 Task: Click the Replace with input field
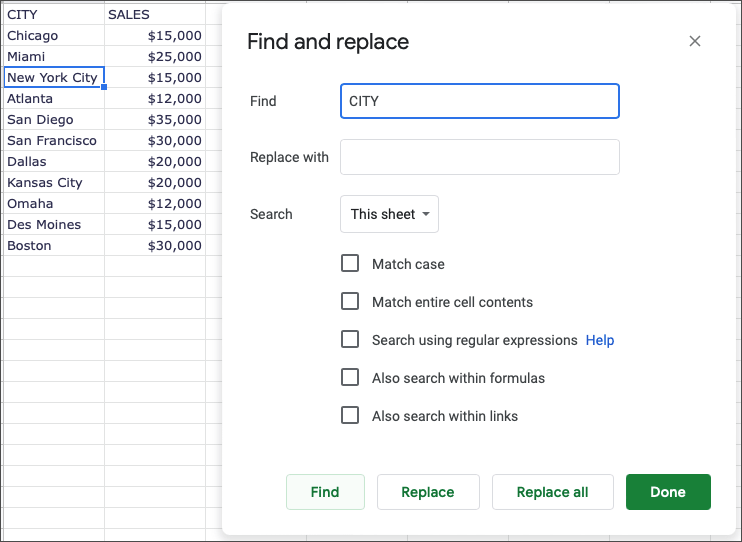[479, 157]
